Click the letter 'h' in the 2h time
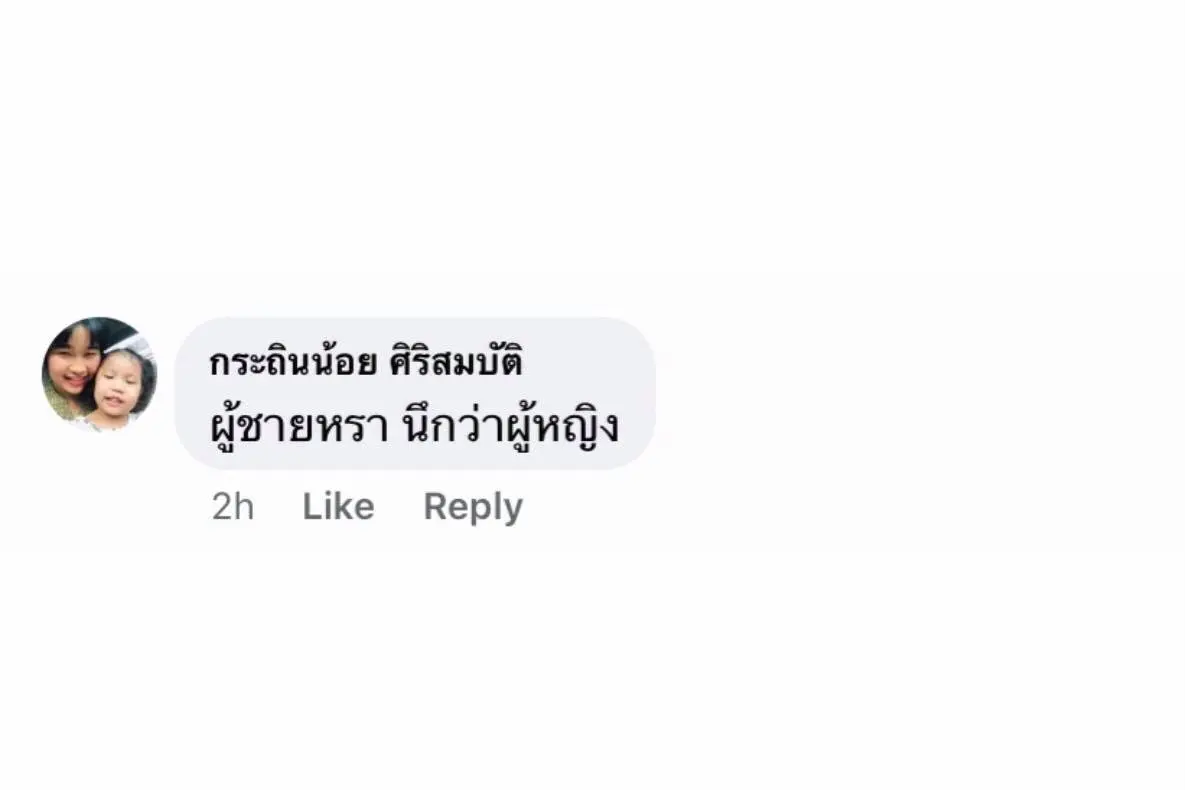 [x=244, y=507]
